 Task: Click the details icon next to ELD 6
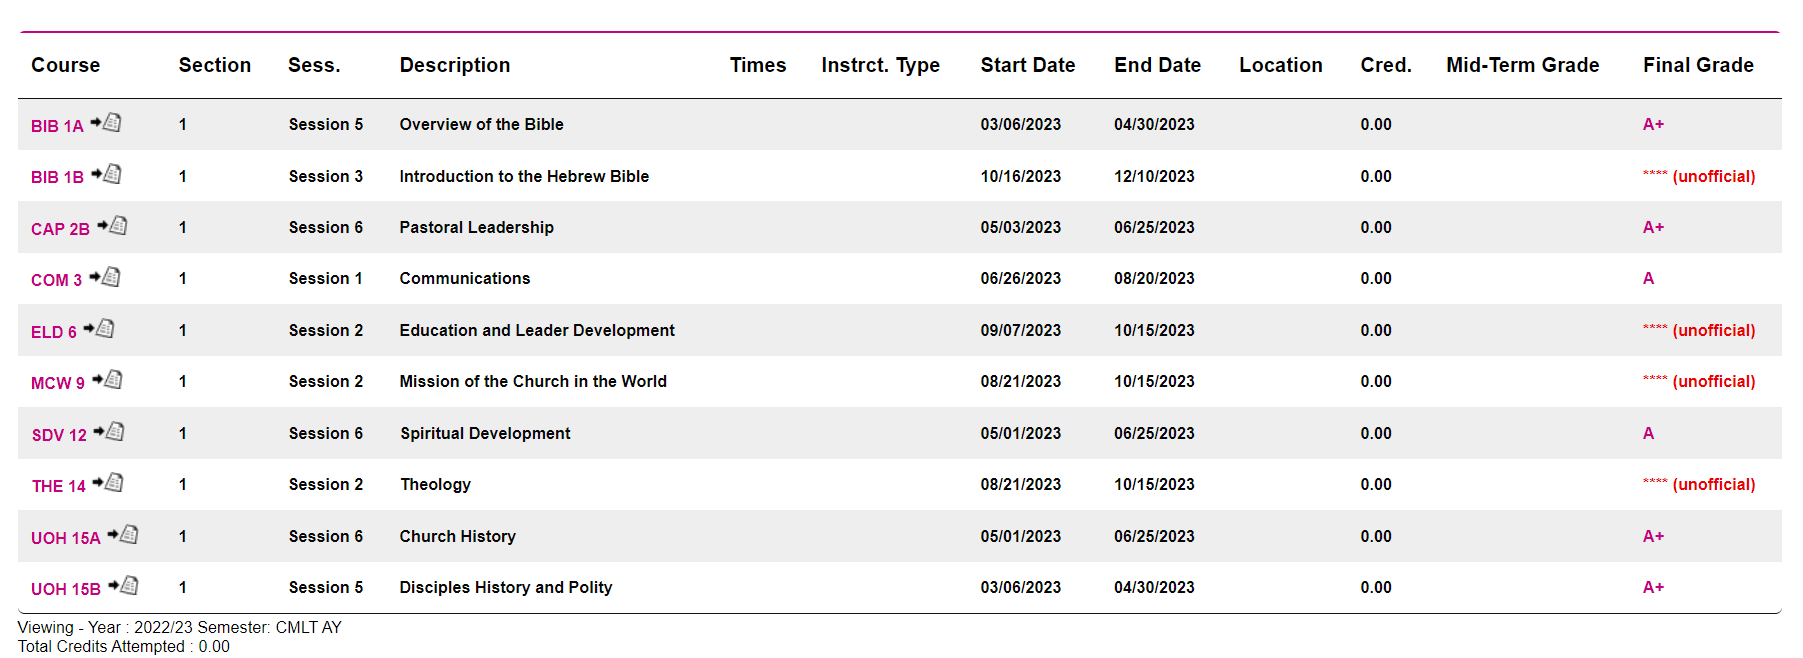coord(100,329)
